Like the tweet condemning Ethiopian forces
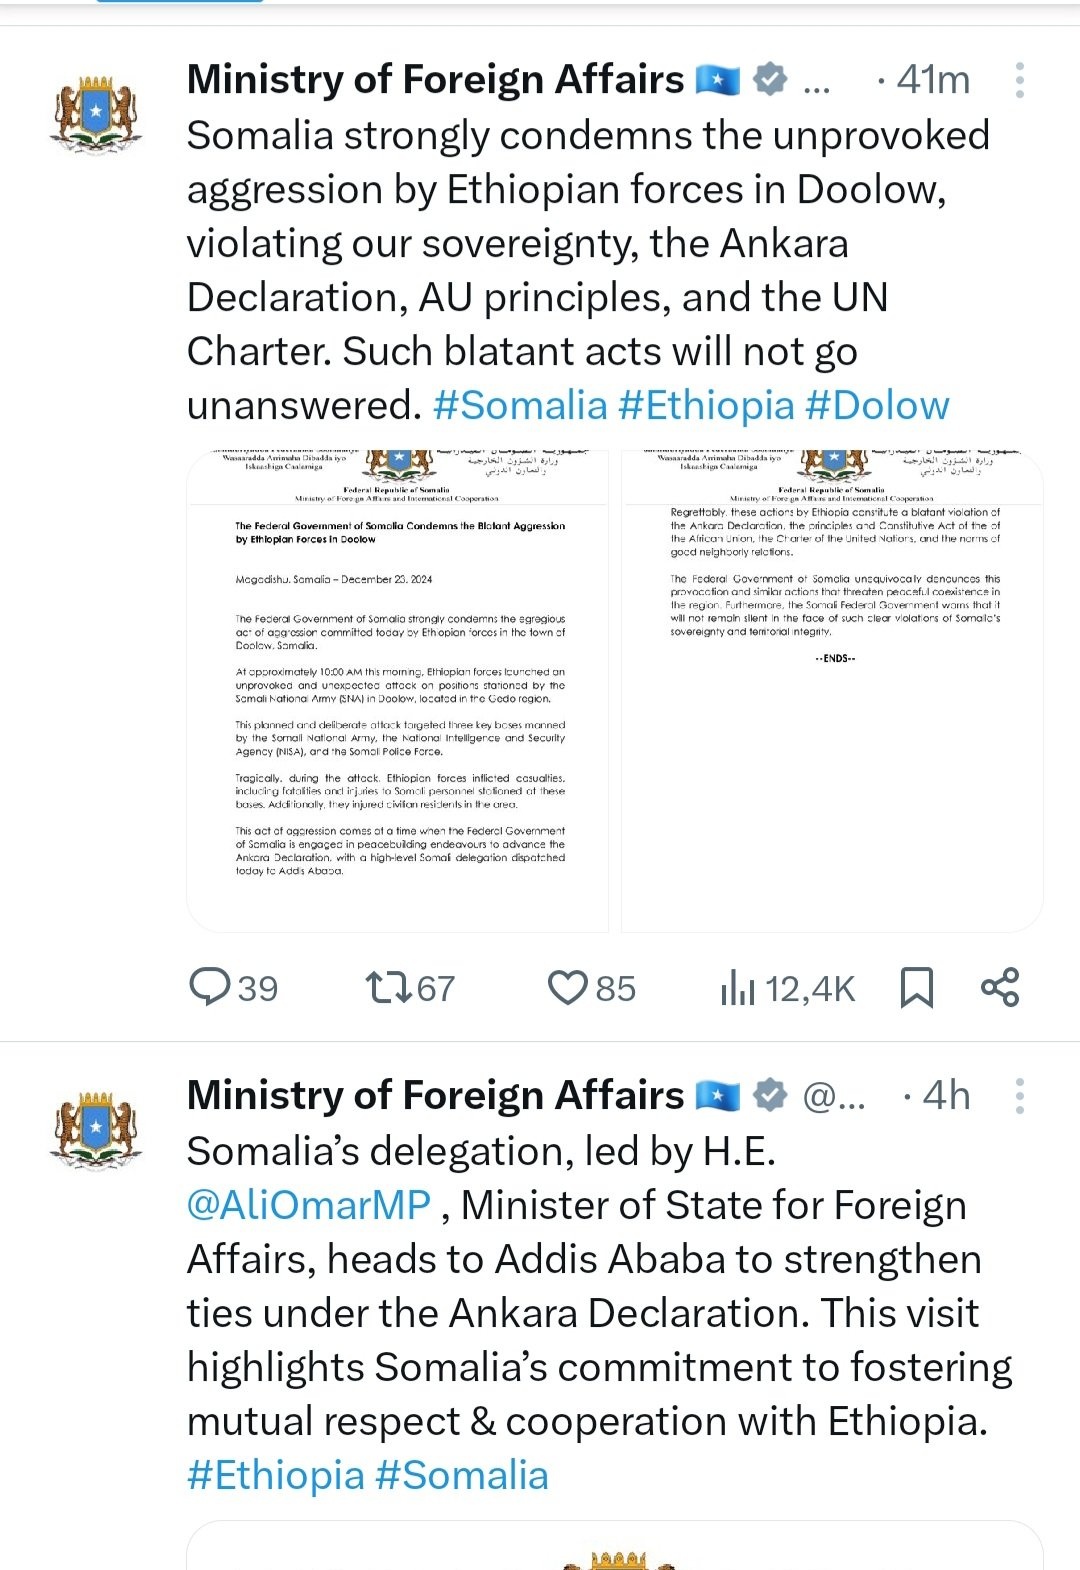Viewport: 1080px width, 1570px height. [x=591, y=988]
